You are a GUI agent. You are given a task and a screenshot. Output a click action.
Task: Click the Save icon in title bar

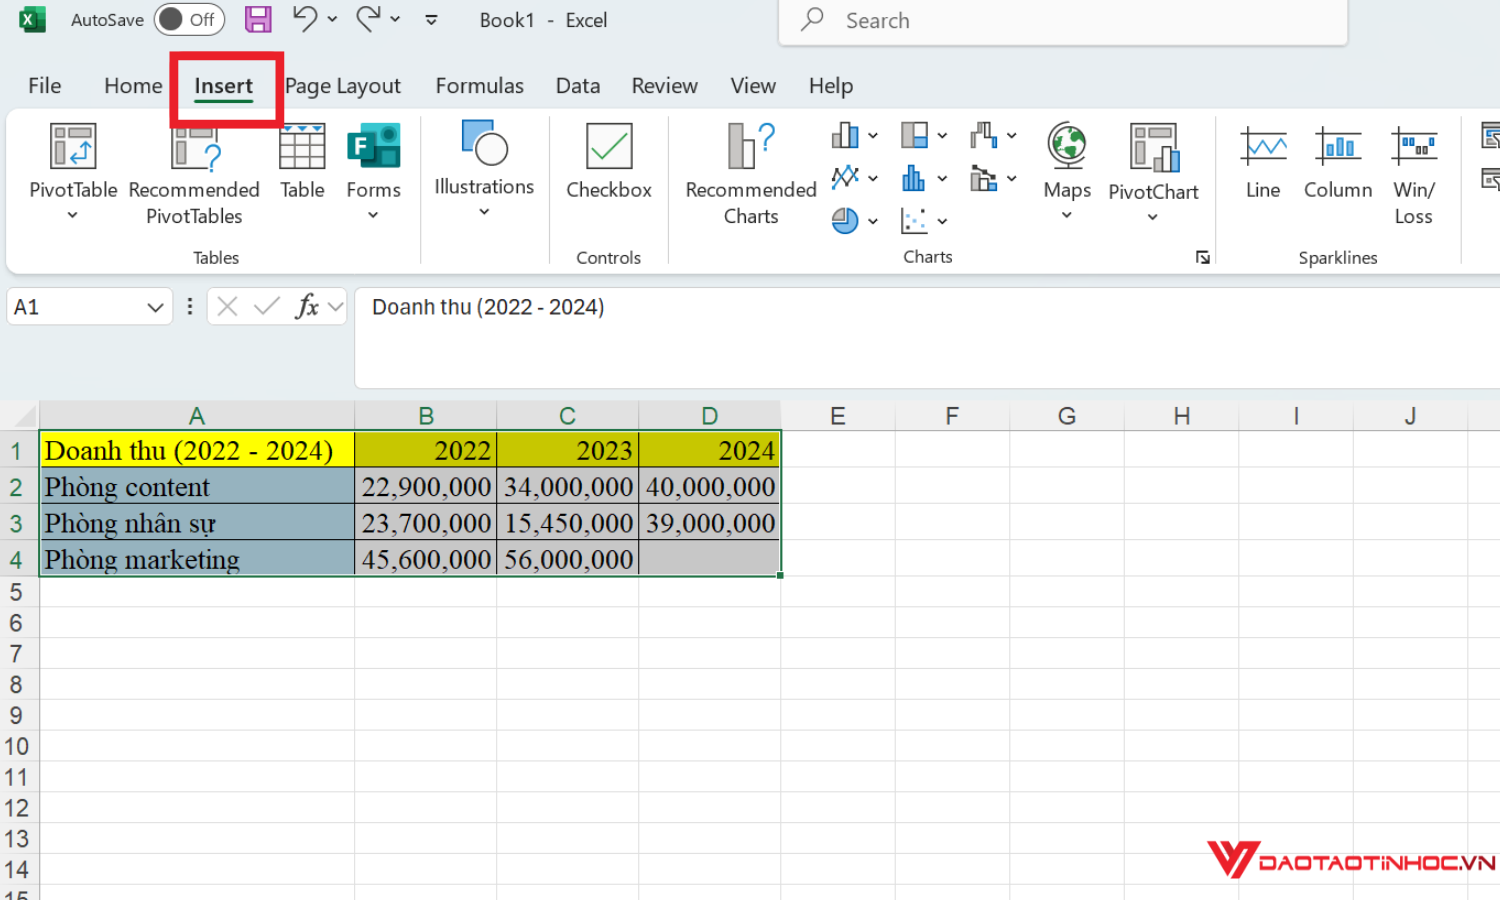point(258,20)
